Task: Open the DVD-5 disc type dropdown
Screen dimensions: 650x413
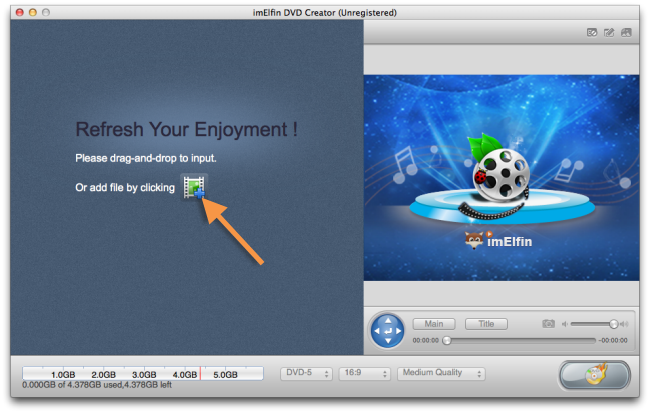Action: point(306,373)
